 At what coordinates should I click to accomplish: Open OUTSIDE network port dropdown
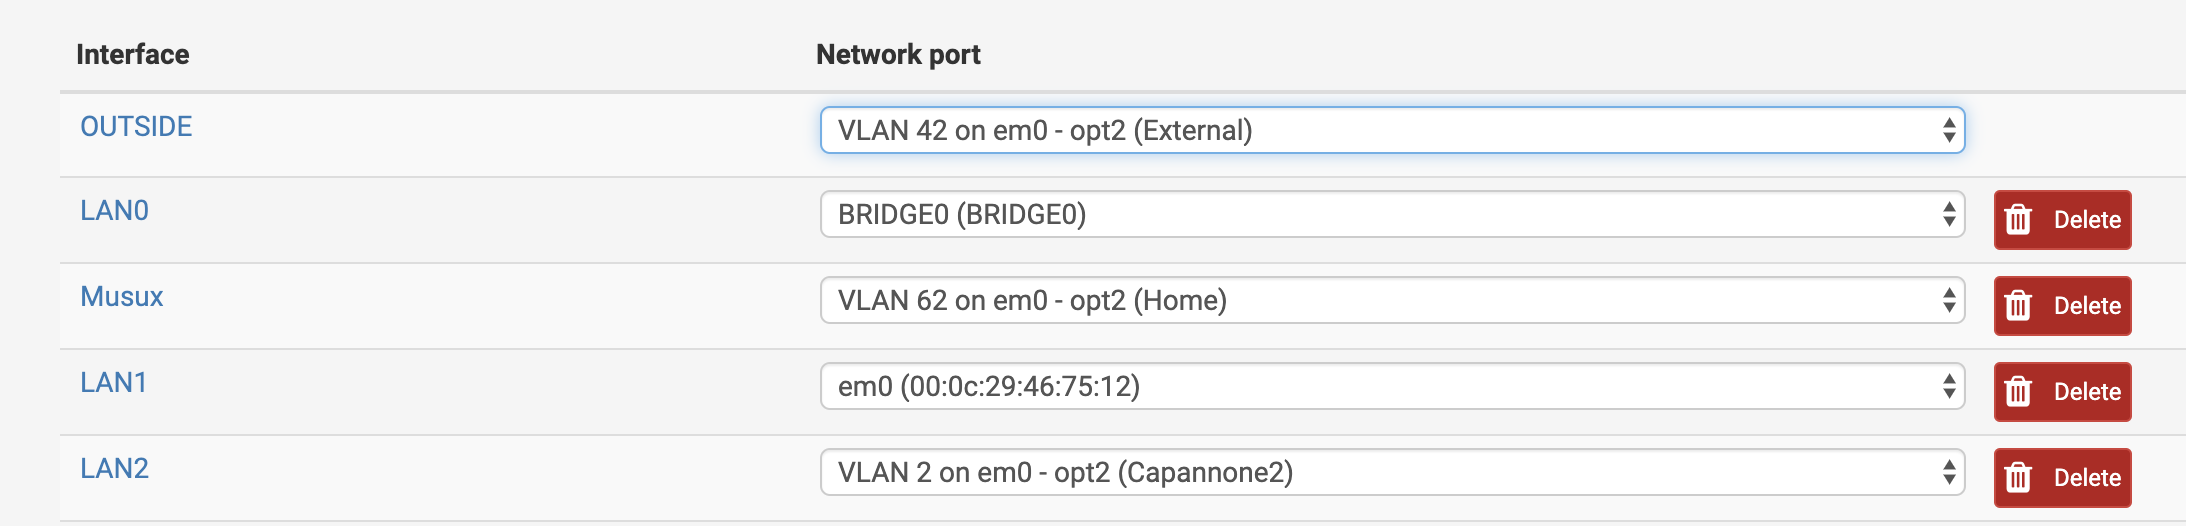click(x=1392, y=130)
